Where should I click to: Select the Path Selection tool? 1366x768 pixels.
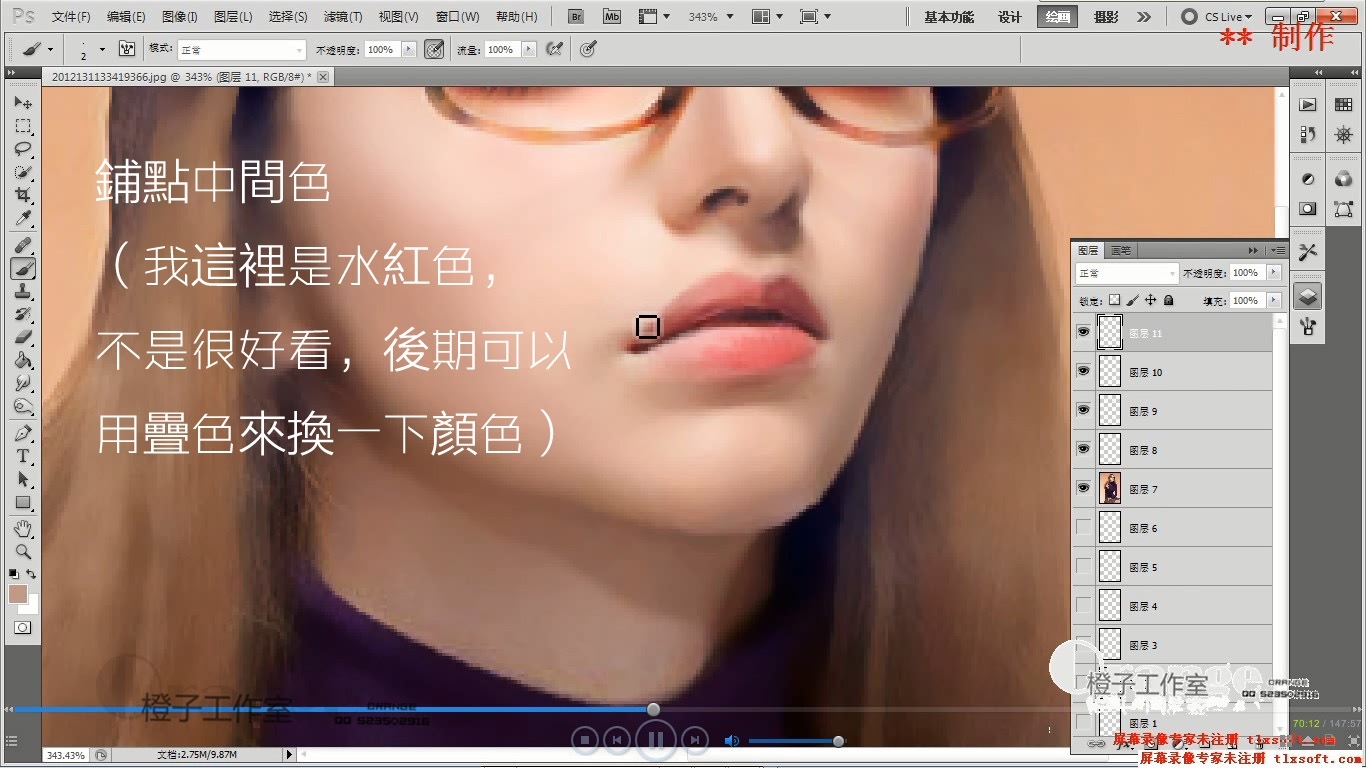tap(23, 479)
